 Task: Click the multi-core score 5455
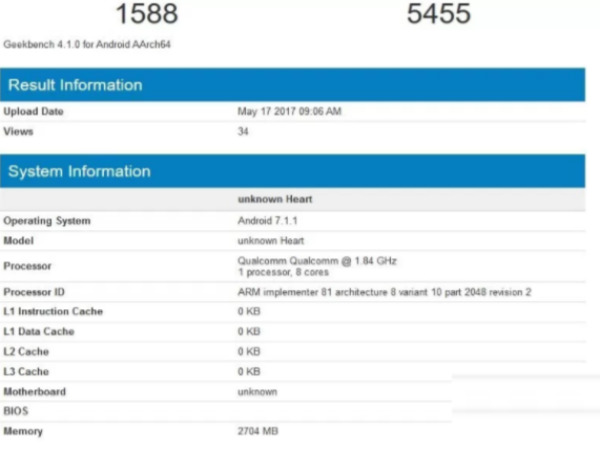[x=439, y=14]
